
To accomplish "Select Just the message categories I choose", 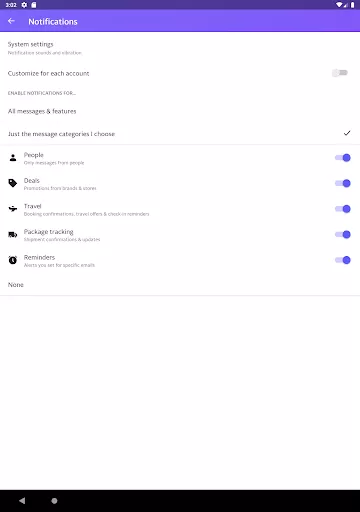I will [180, 134].
